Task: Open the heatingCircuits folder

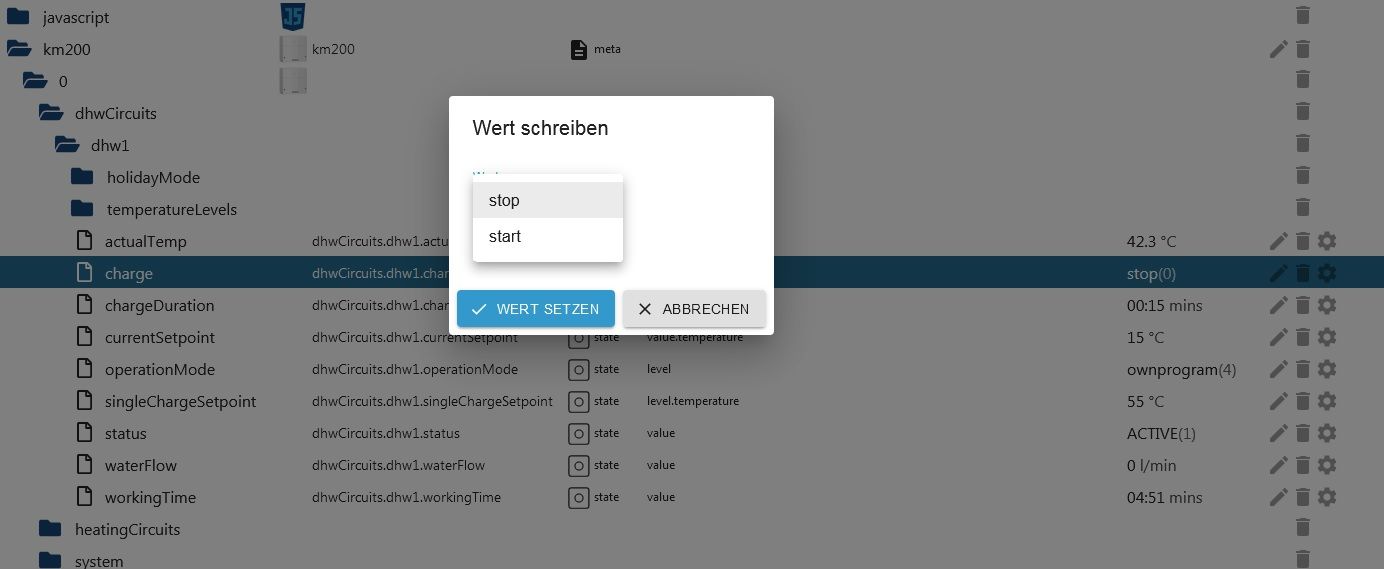Action: point(51,529)
